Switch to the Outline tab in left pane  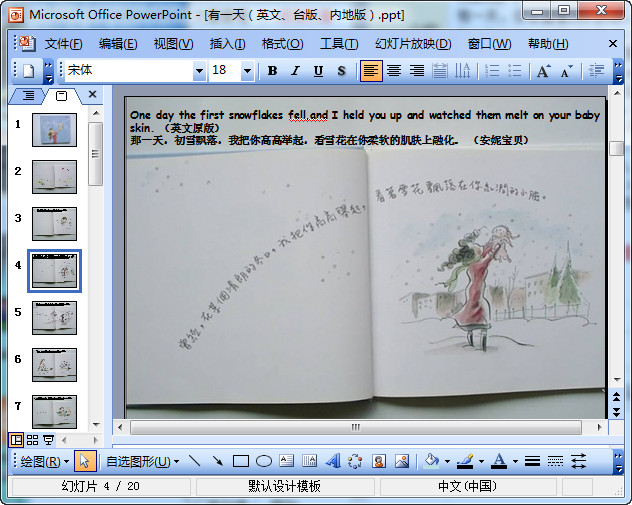point(28,95)
